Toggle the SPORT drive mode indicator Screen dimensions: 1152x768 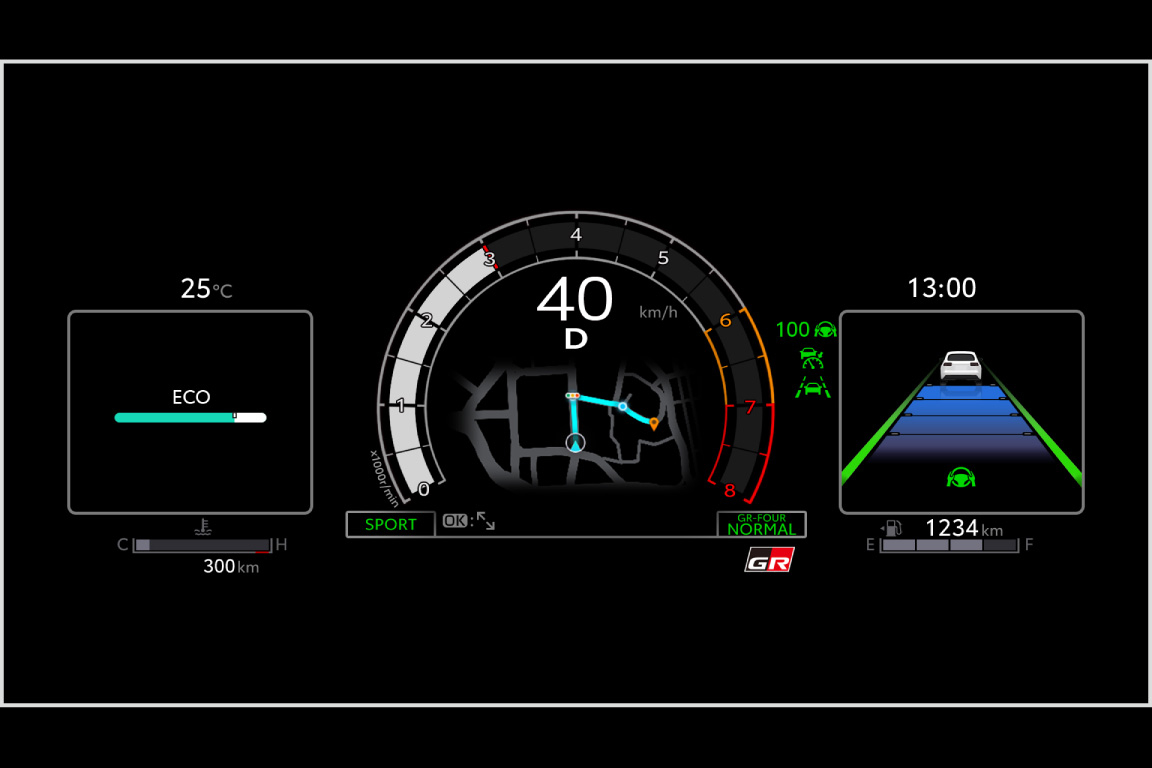389,524
